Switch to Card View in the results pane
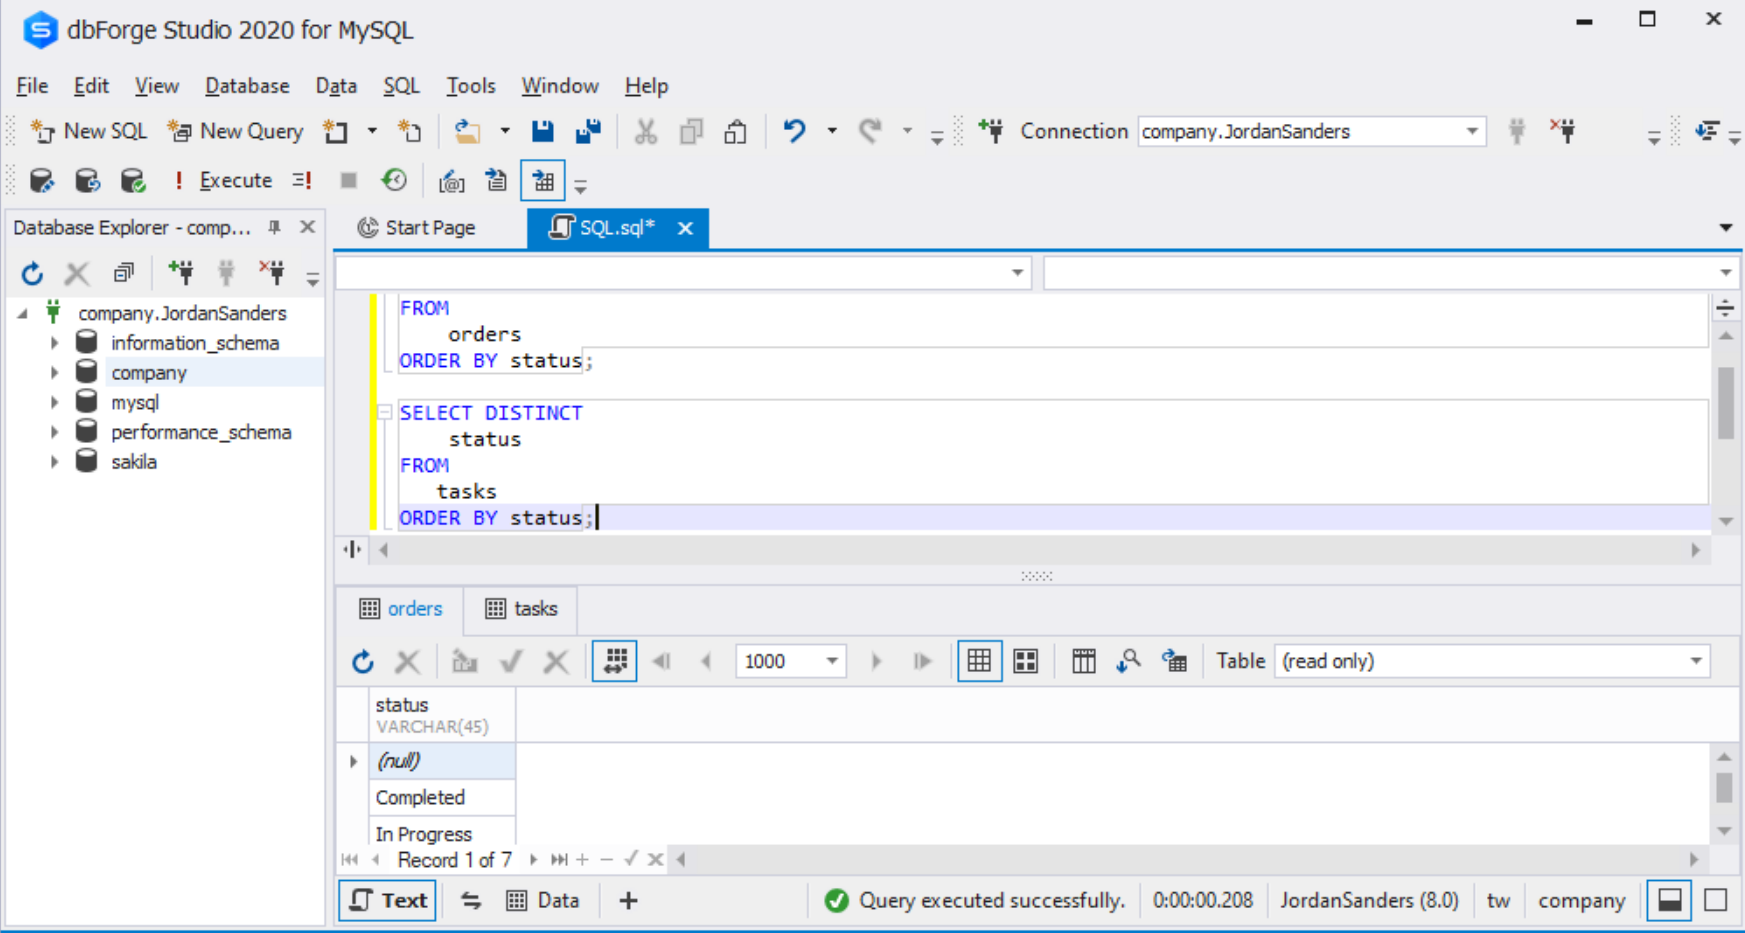This screenshot has height=933, width=1745. coord(1025,661)
